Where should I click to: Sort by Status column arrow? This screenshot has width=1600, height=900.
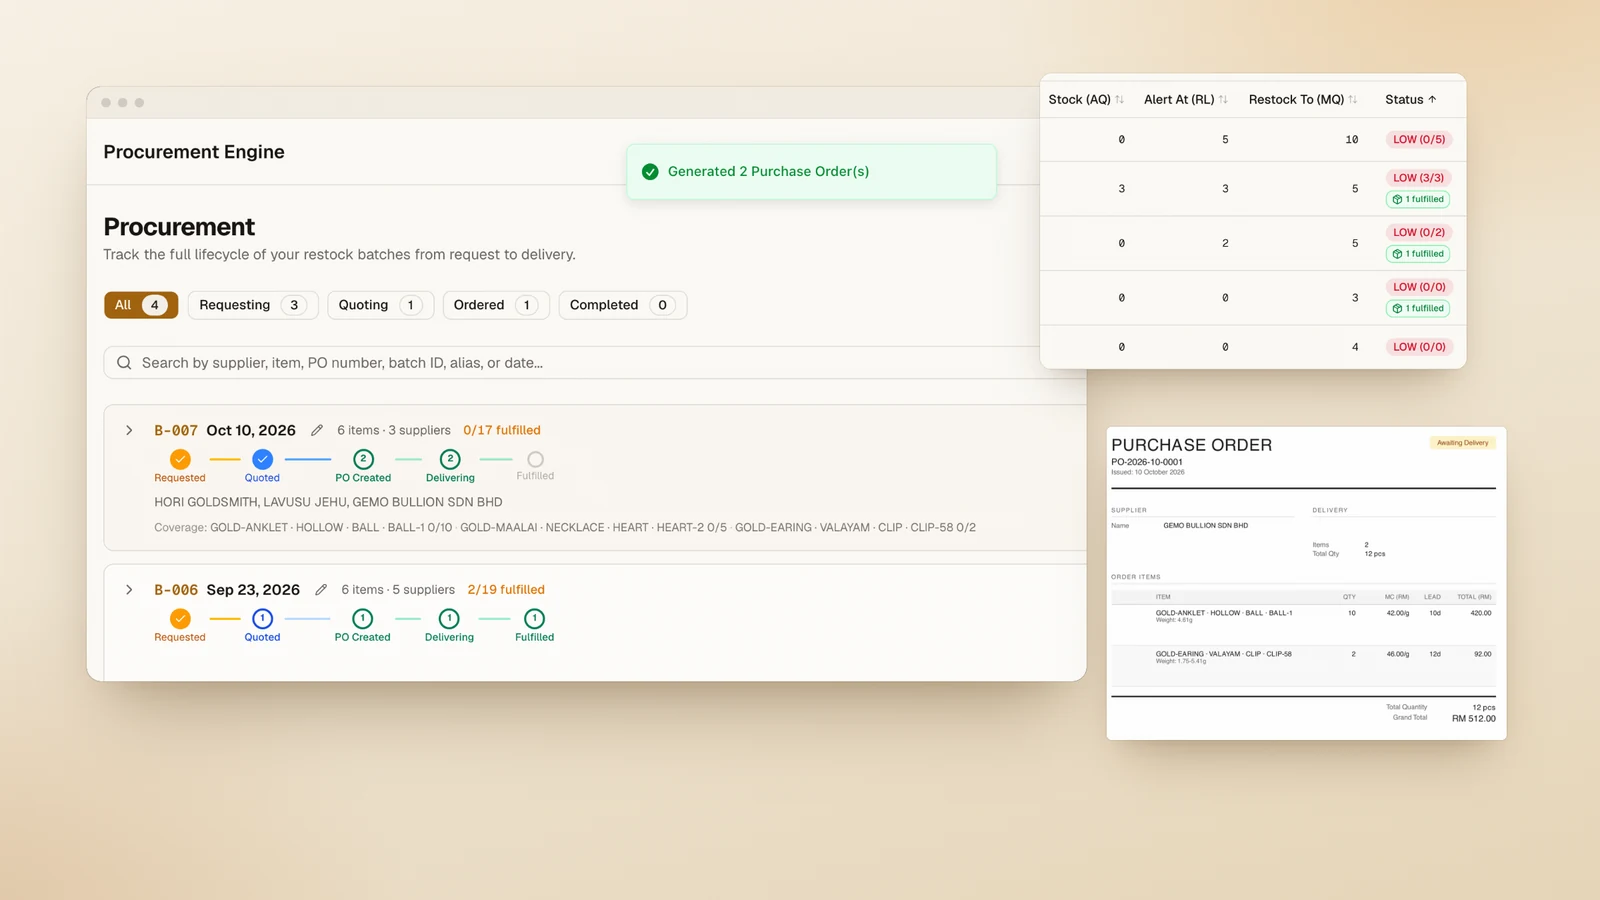pos(1432,100)
